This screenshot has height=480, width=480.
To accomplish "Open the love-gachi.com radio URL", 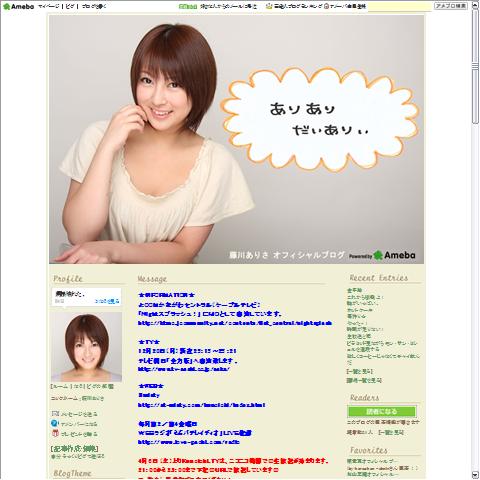I will [189, 442].
